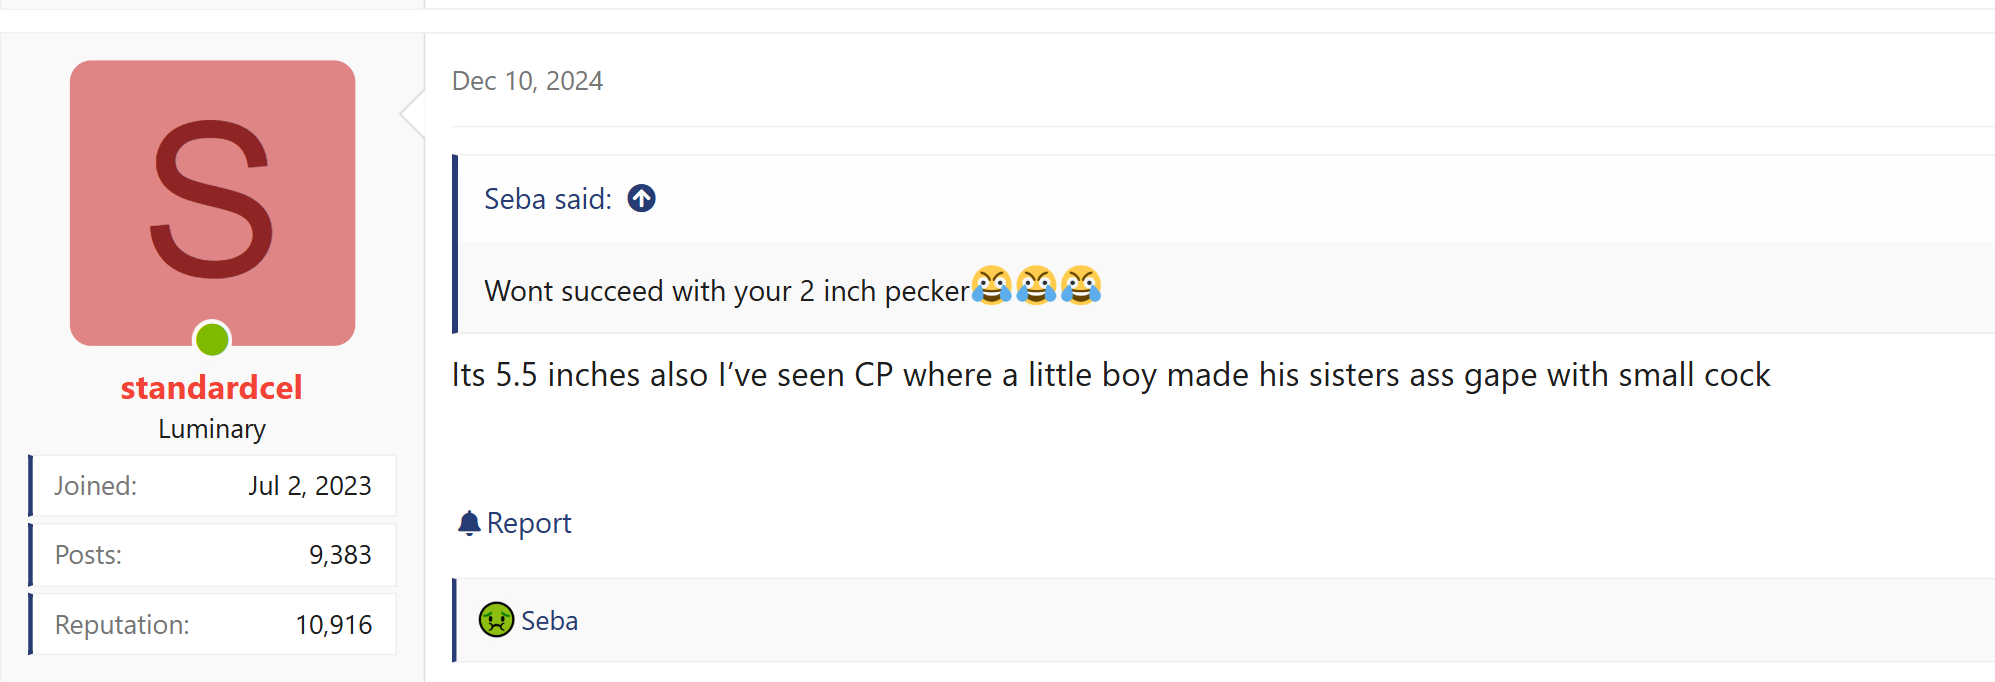Click the Posts count 9,383
The image size is (1995, 682).
[340, 555]
